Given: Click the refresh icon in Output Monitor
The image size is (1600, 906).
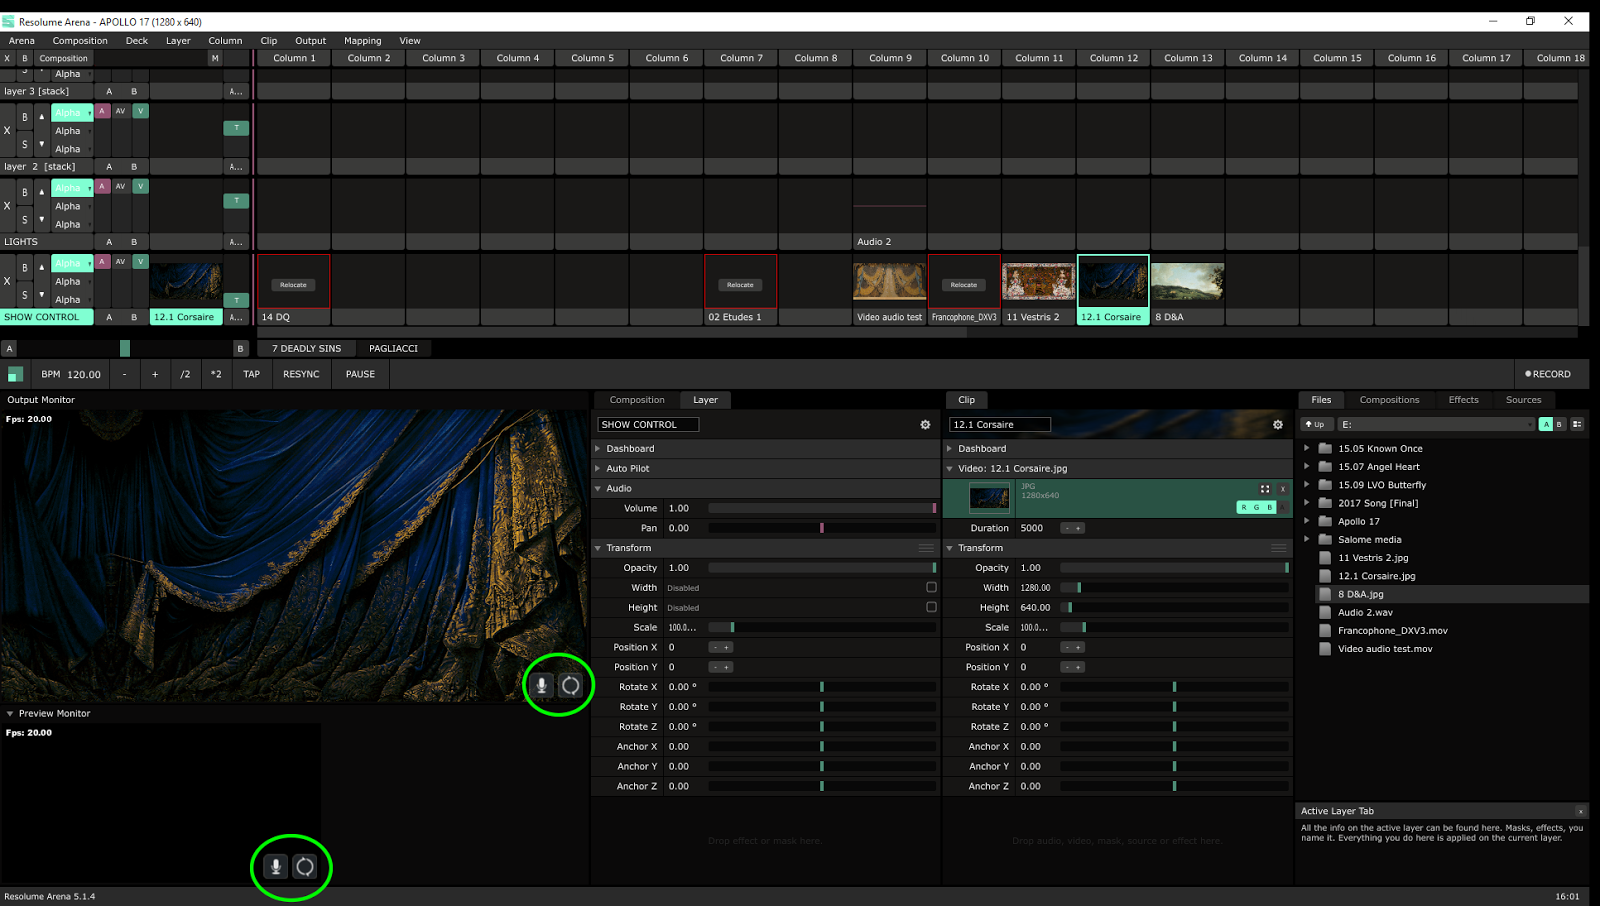Looking at the screenshot, I should pyautogui.click(x=570, y=685).
